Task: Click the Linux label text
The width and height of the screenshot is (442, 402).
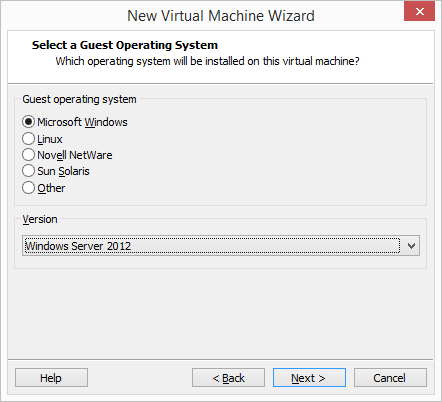Action: pyautogui.click(x=50, y=139)
